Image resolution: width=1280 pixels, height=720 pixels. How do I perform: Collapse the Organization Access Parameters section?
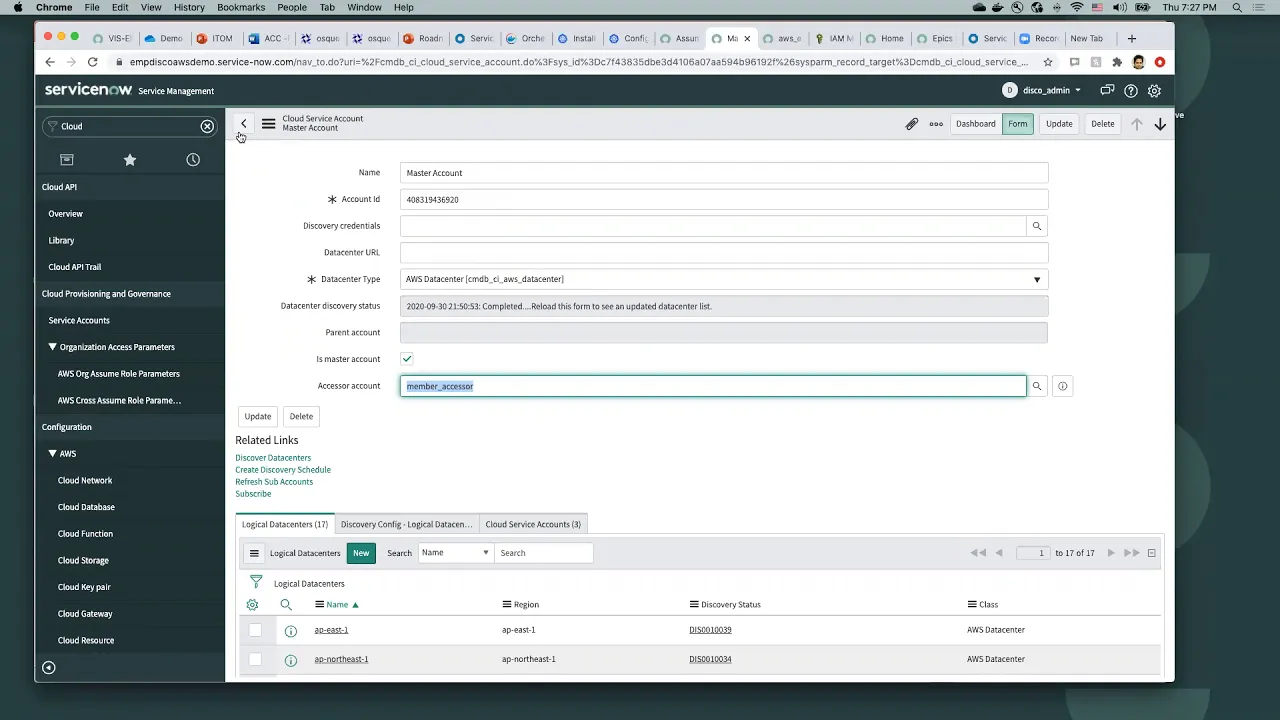coord(52,346)
